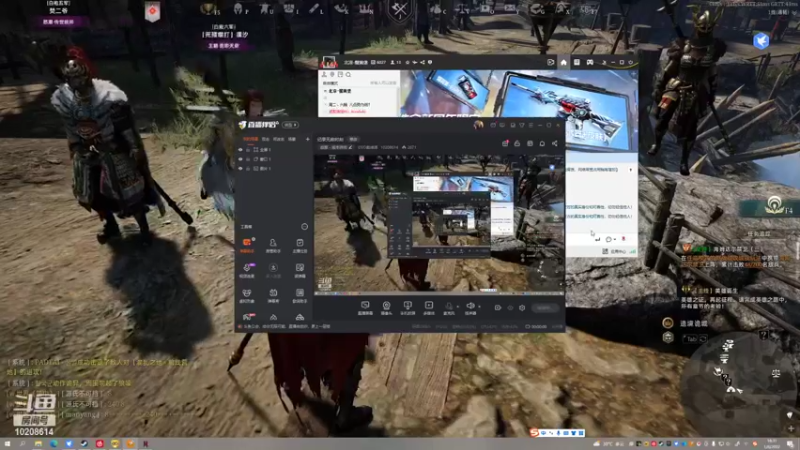800x450 pixels.
Task: Open the orange highlighted first toolbox tool
Action: pos(247,245)
